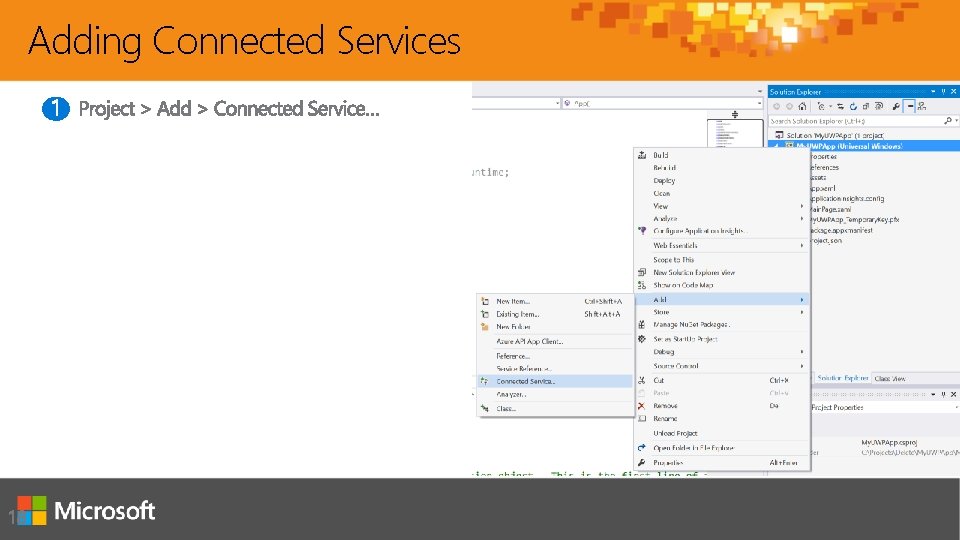Choose Azure API App Client in Add submenu
The width and height of the screenshot is (960, 540).
click(x=530, y=342)
